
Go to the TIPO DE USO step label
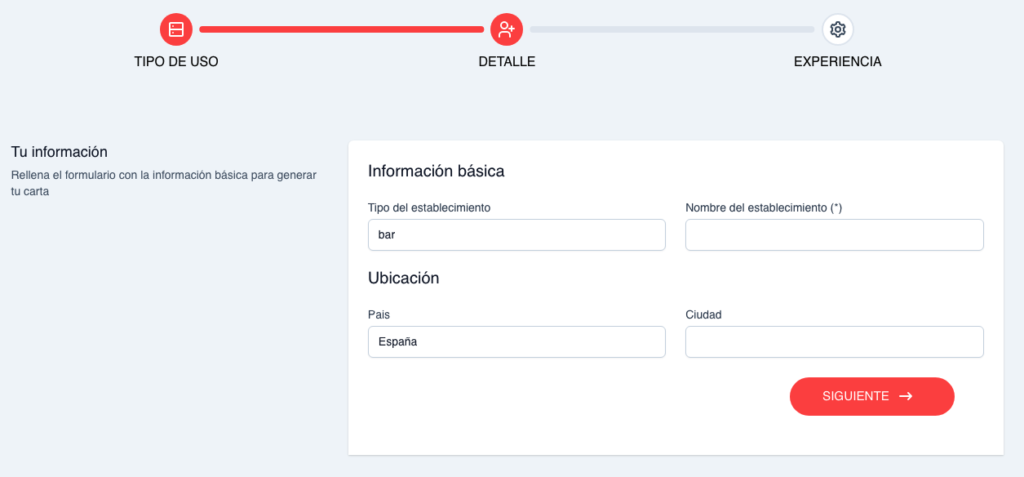[x=176, y=61]
